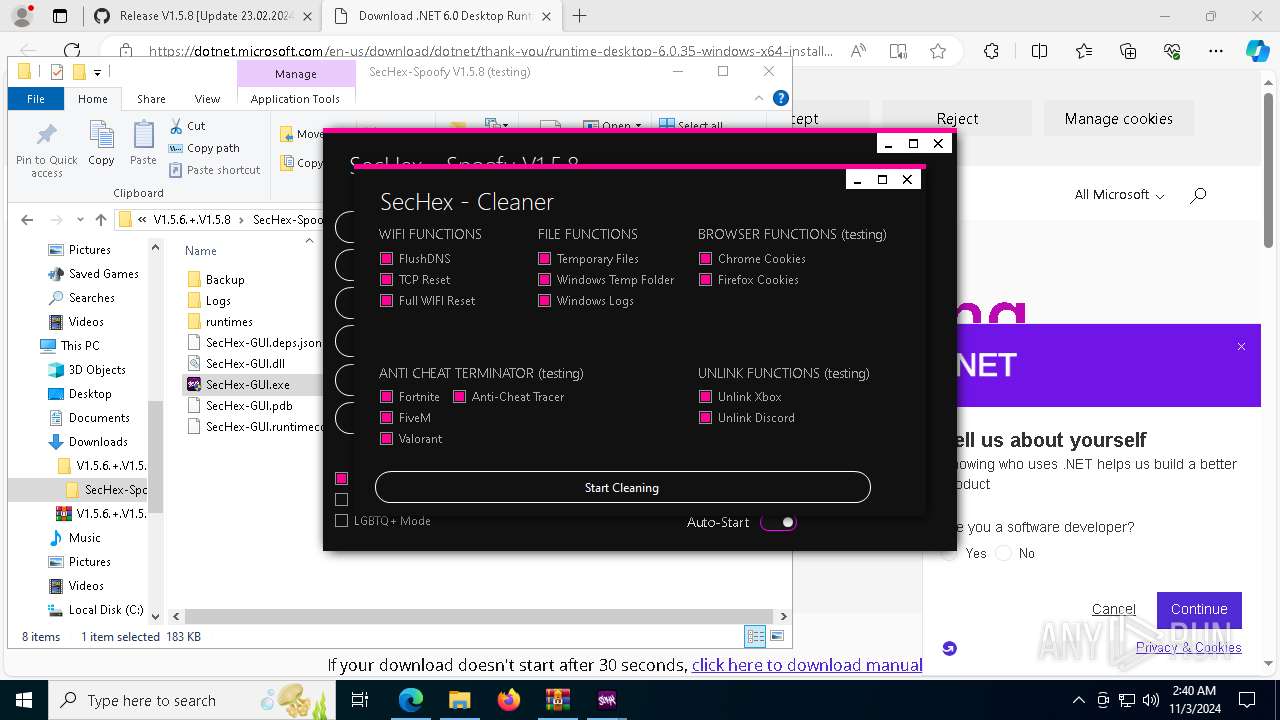Toggle Fortnite anti-cheat checkbox
Screen dimensions: 1280x720
[x=386, y=397]
